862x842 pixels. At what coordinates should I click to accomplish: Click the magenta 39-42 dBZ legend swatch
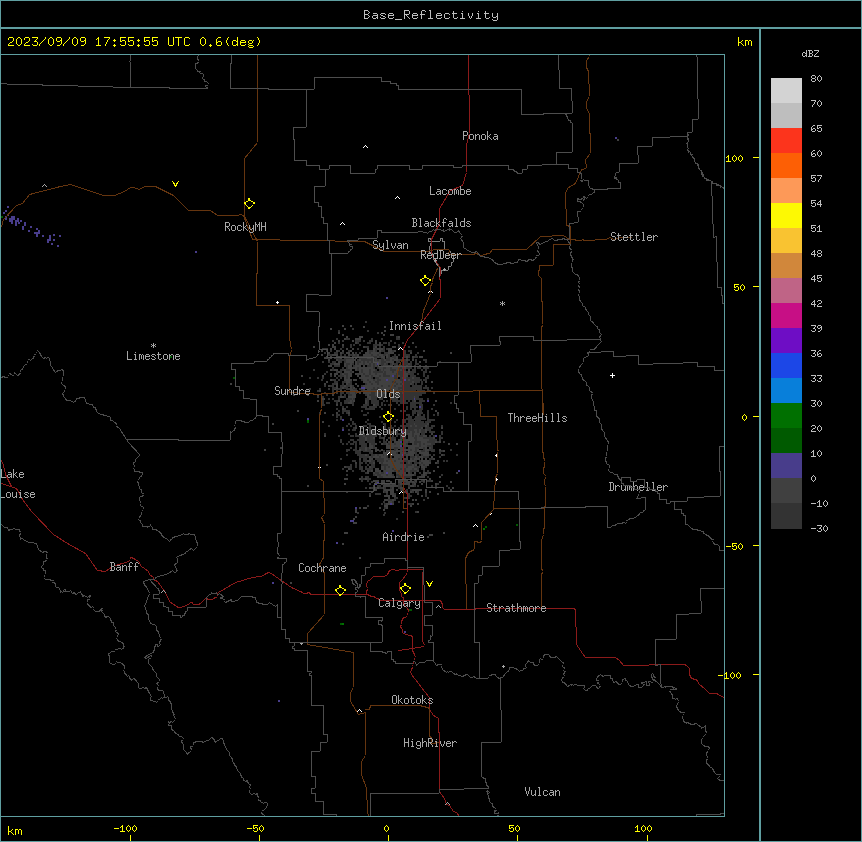(786, 315)
